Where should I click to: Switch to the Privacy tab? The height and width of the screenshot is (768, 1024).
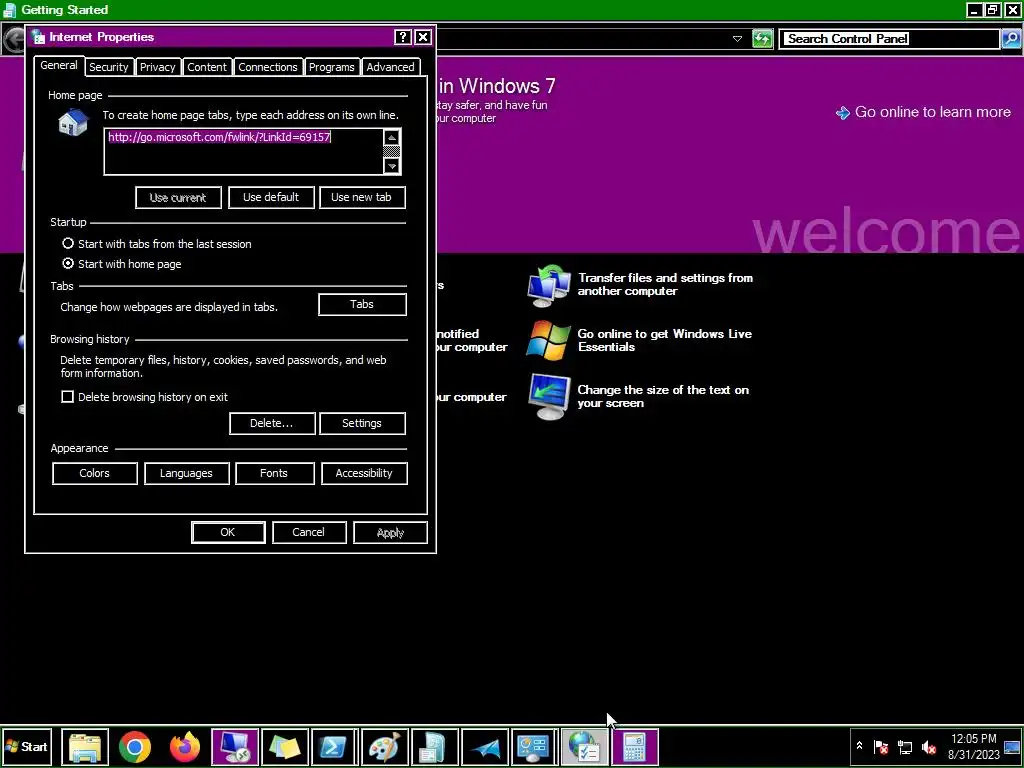tap(157, 67)
